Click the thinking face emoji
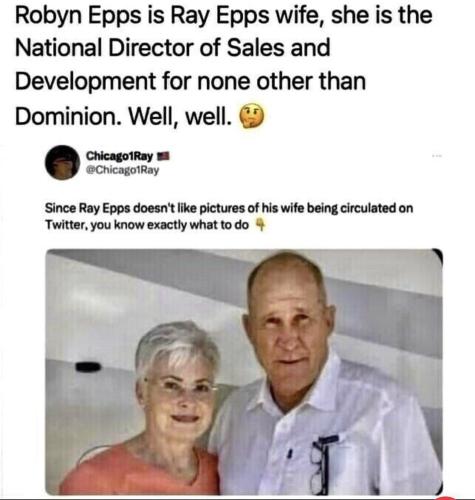This screenshot has height=500, width=475. (x=252, y=116)
